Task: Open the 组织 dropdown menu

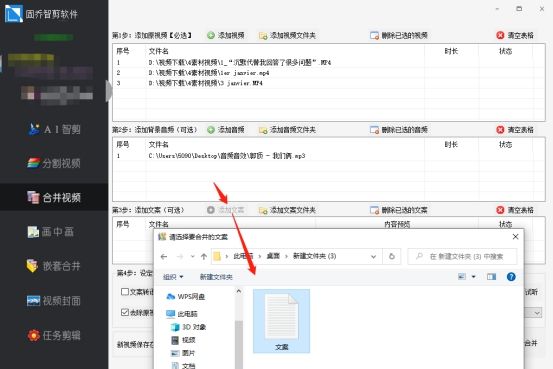Action: (173, 277)
